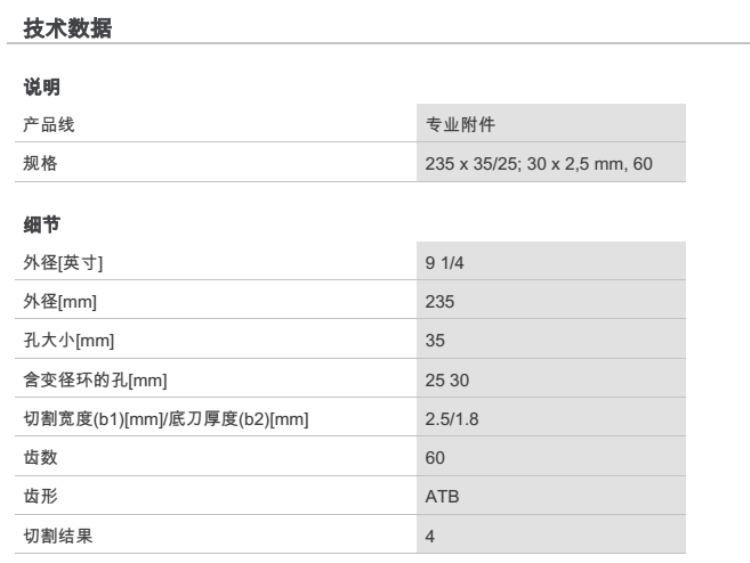Click the 孔大小[mm] row label
This screenshot has width=750, height=563.
tap(69, 341)
